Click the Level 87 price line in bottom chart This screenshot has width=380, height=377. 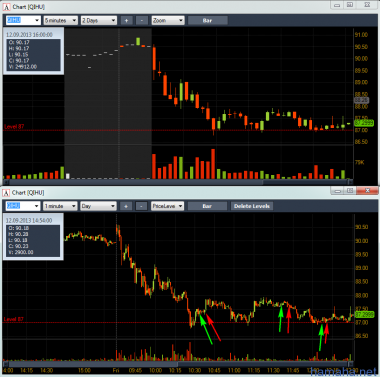(178, 323)
